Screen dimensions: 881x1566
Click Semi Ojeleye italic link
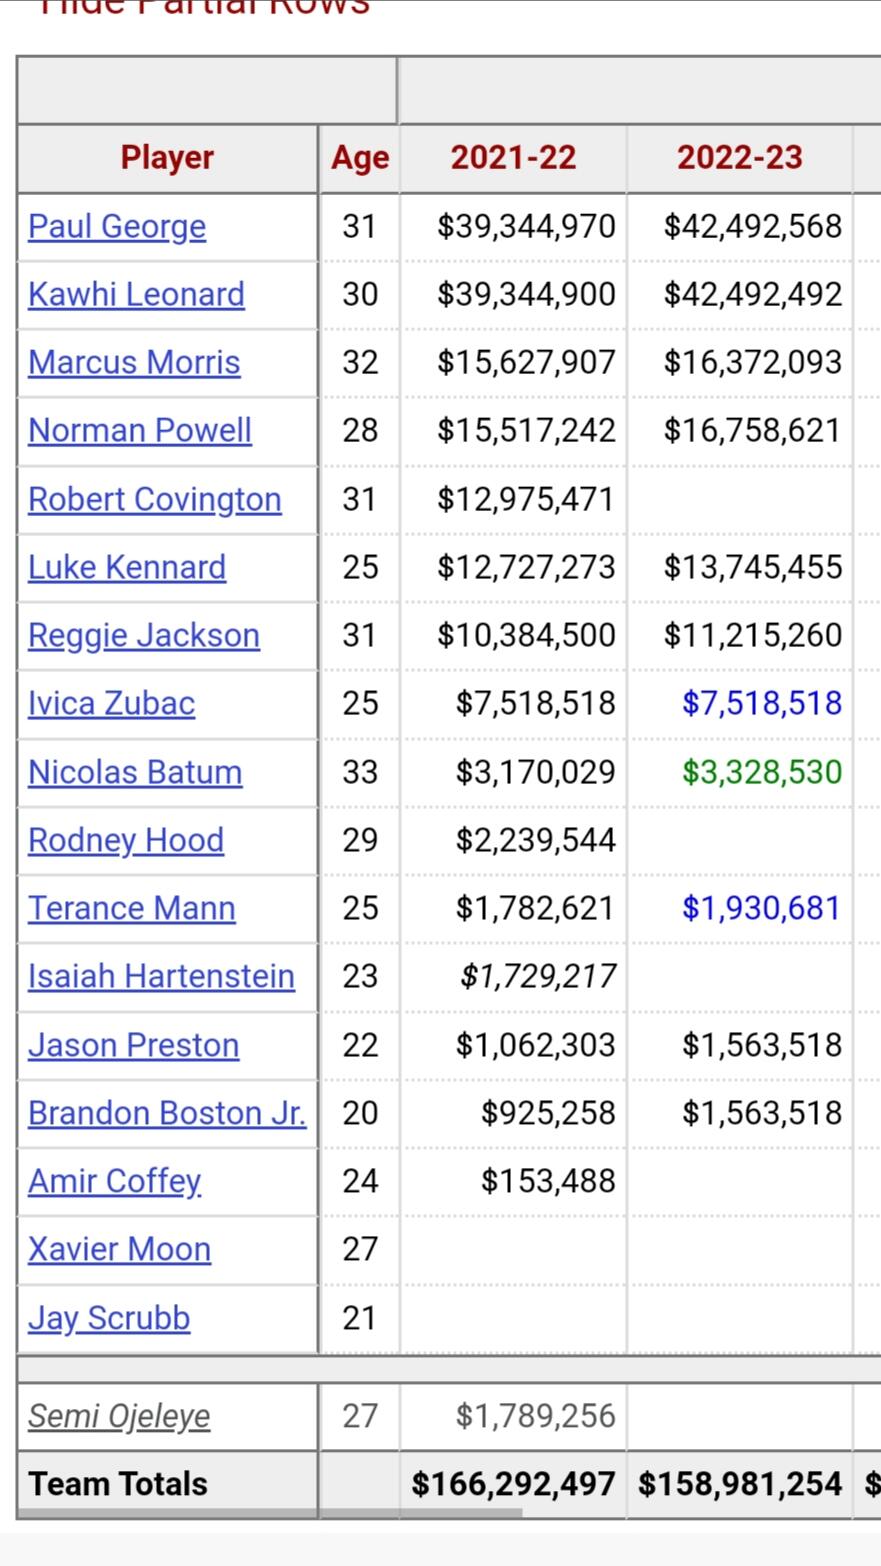(119, 1416)
